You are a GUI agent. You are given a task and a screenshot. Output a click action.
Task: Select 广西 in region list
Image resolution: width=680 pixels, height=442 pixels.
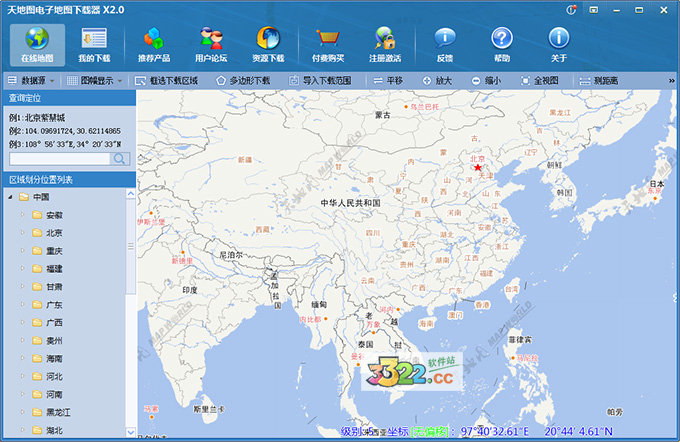coord(54,323)
